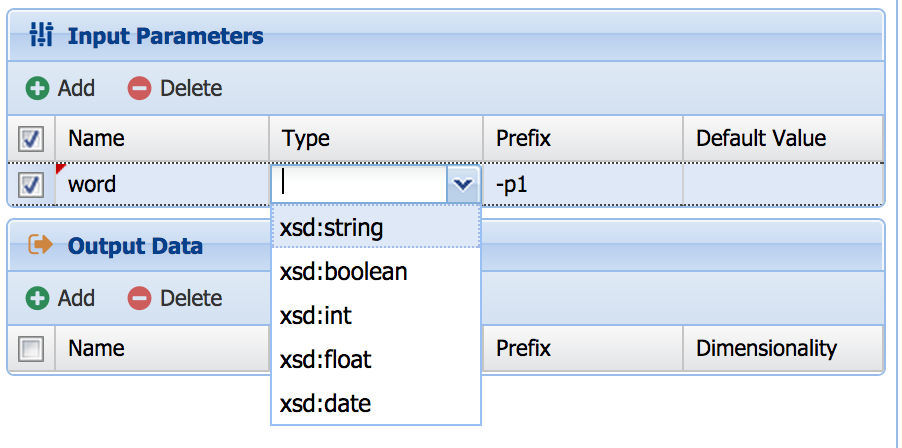This screenshot has width=902, height=448.
Task: Click red minus icon in Output Data
Action: click(139, 298)
